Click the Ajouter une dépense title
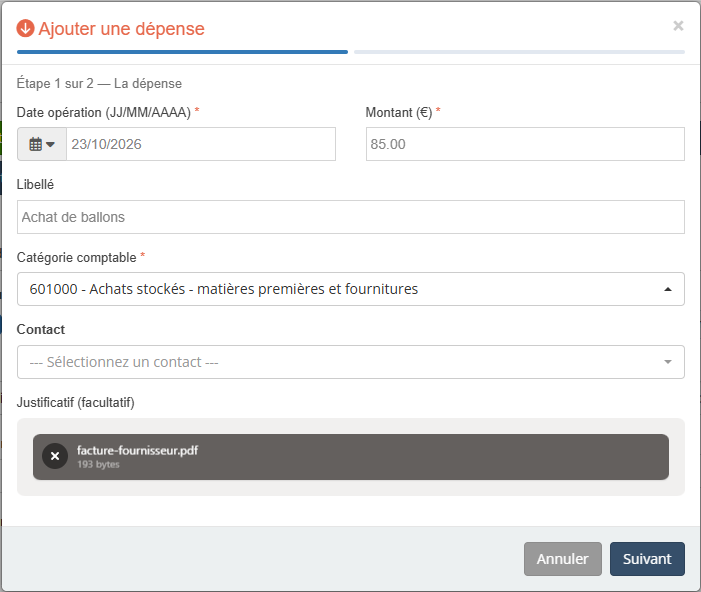Image resolution: width=701 pixels, height=592 pixels. pyautogui.click(x=121, y=29)
